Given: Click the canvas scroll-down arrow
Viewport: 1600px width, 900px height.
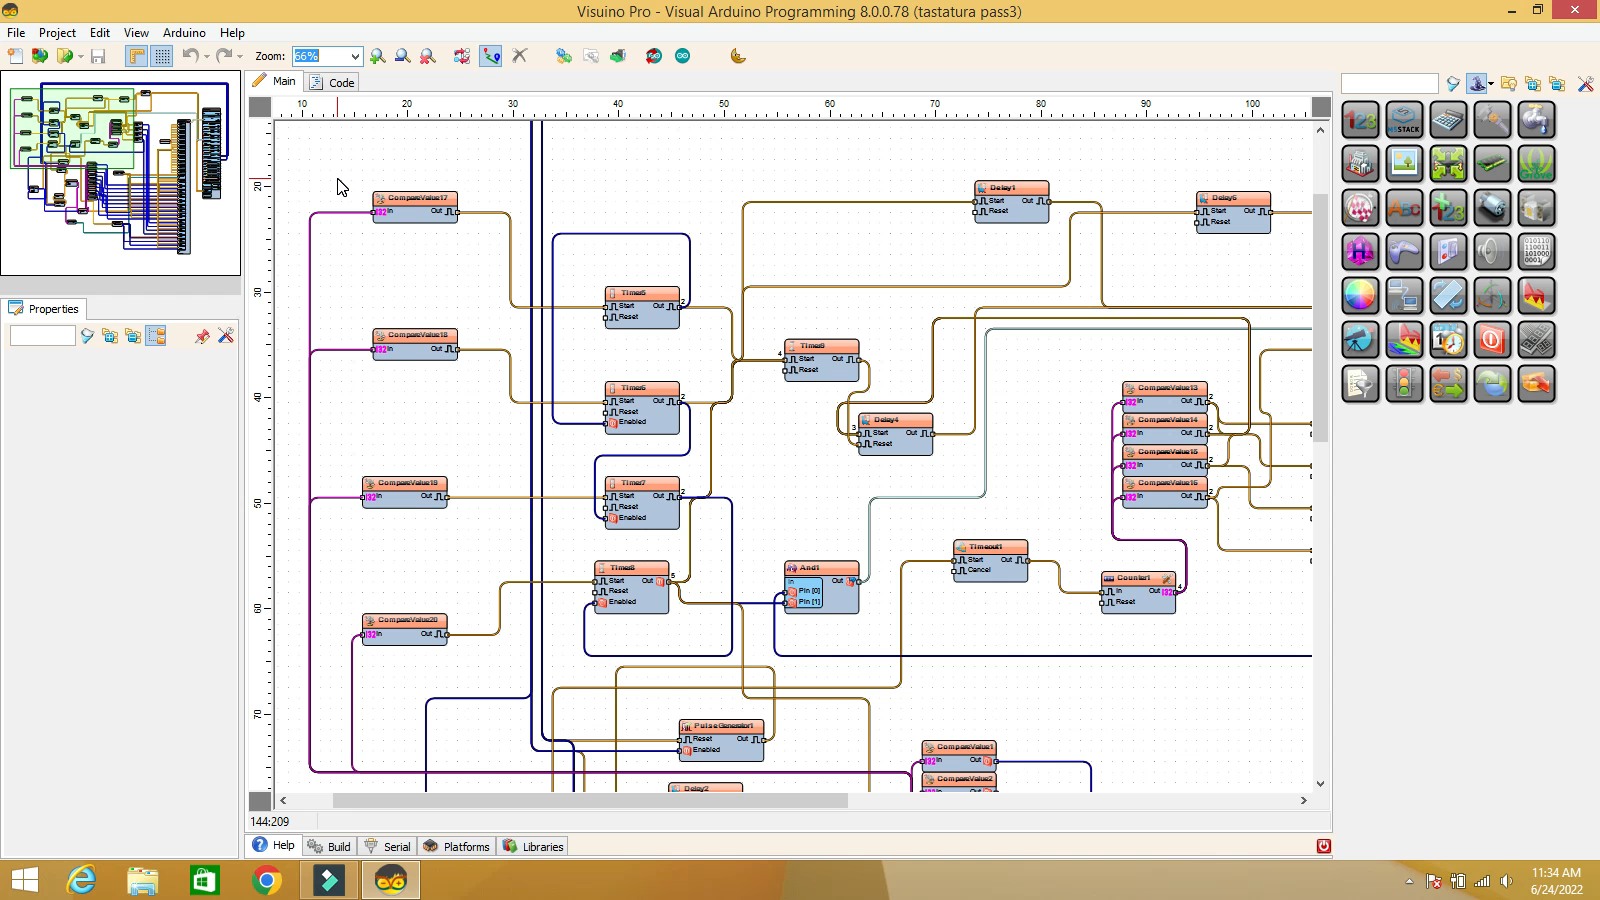Looking at the screenshot, I should [x=1320, y=784].
